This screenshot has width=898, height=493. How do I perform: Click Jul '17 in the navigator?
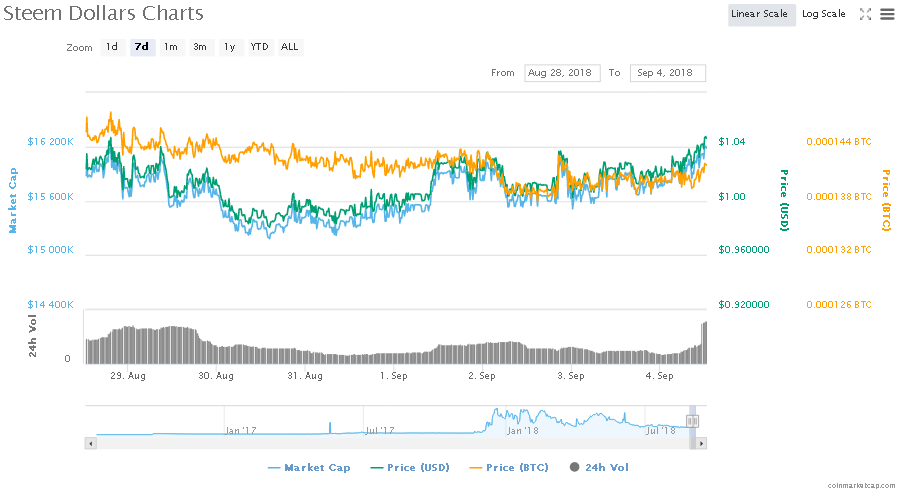(x=380, y=431)
